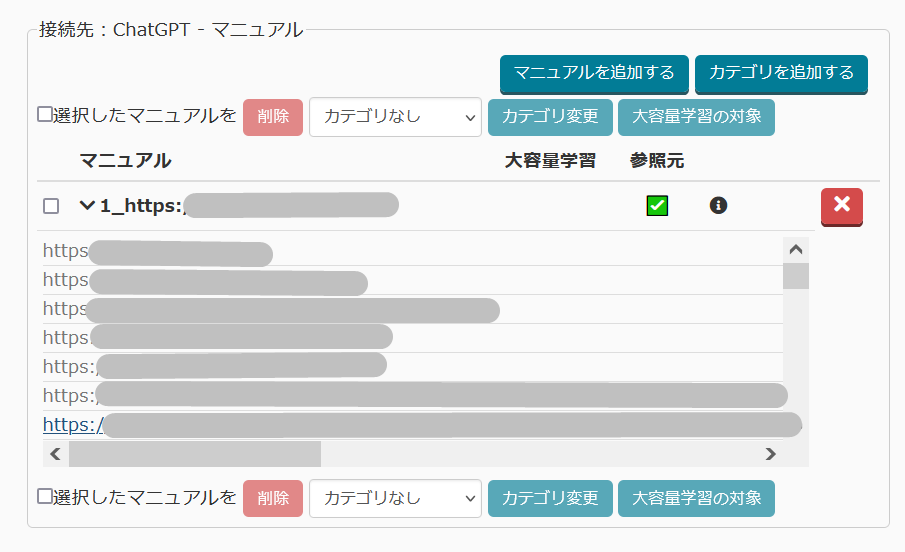Click the マニュアルを追加する button
The image size is (905, 552).
pyautogui.click(x=594, y=73)
